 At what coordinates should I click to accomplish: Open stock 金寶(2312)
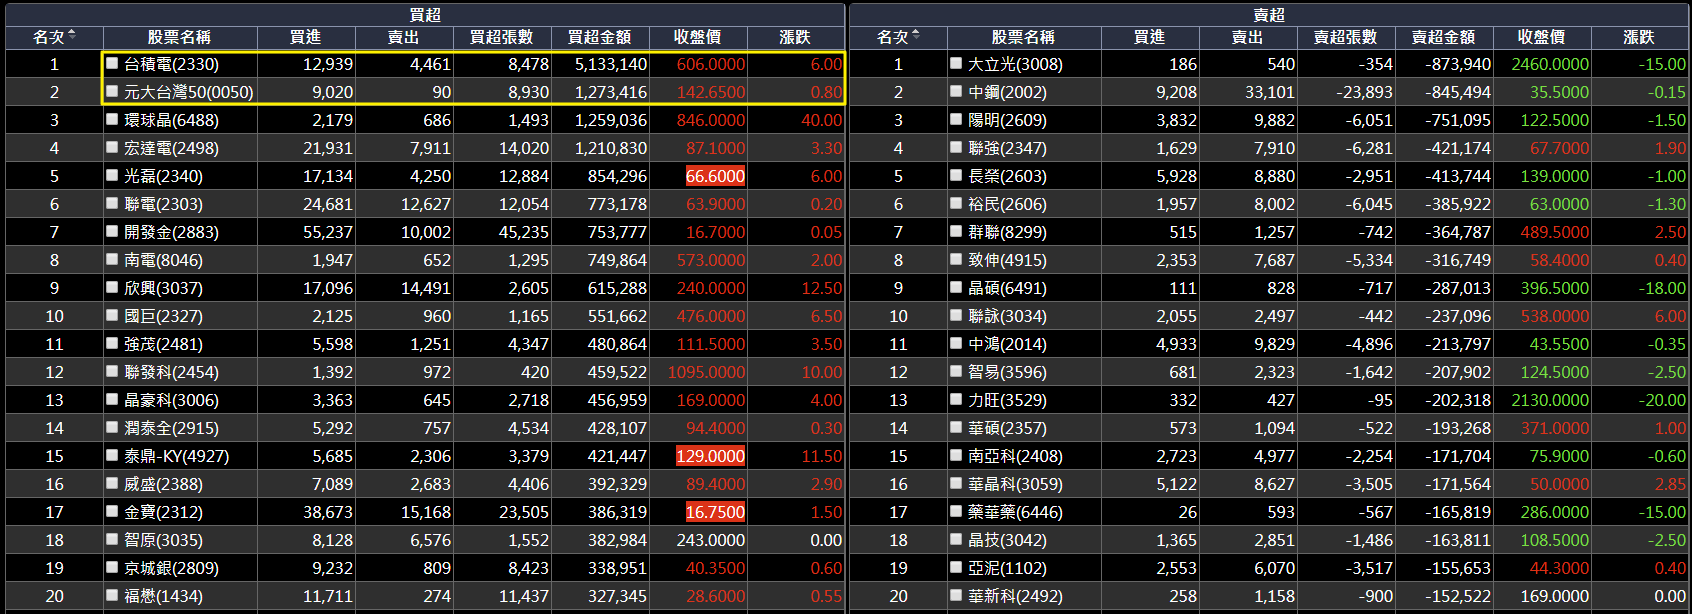[163, 512]
